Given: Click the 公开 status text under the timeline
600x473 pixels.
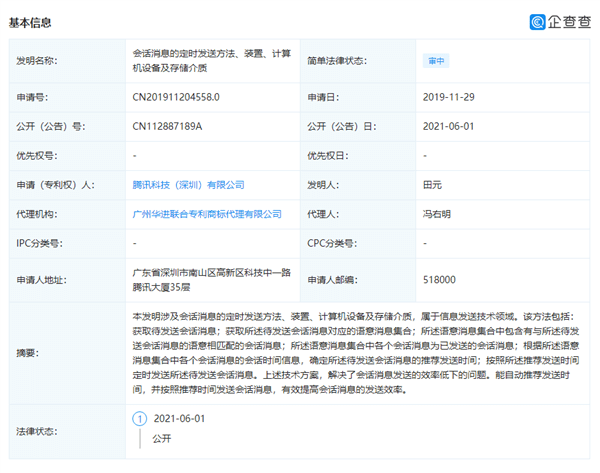Looking at the screenshot, I should (161, 437).
